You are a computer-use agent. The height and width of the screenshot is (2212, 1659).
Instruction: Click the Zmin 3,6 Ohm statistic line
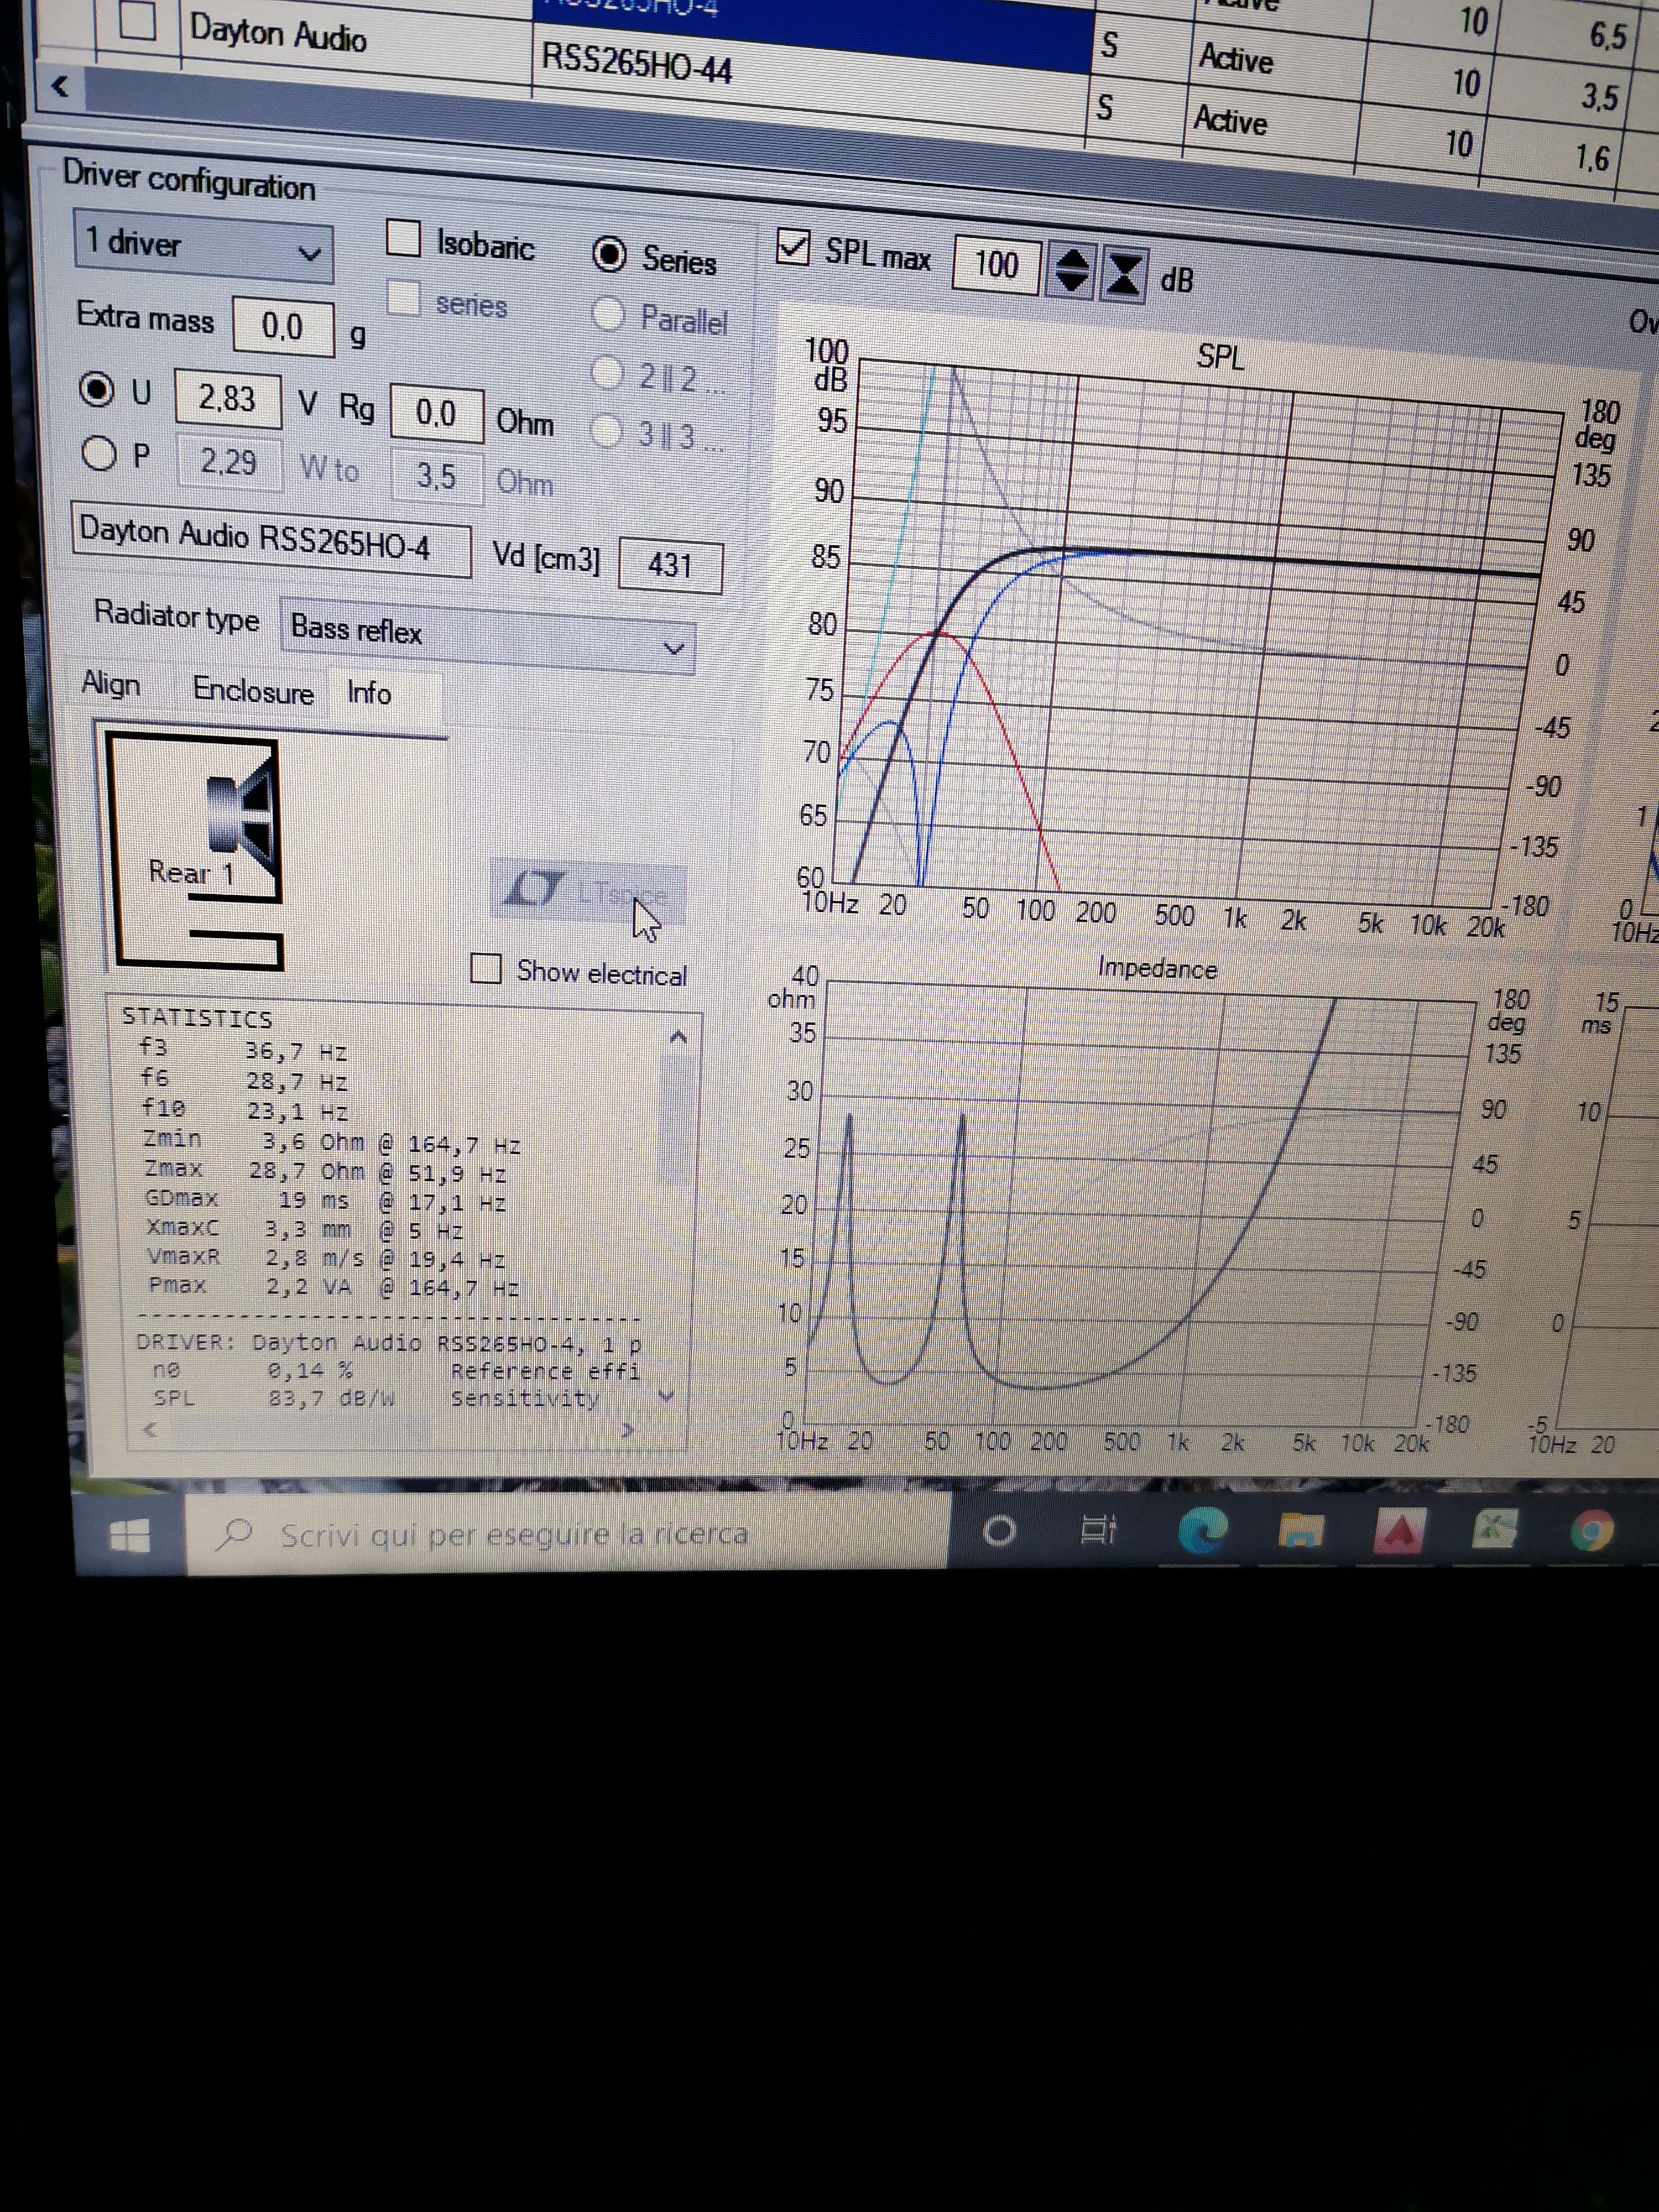332,1142
